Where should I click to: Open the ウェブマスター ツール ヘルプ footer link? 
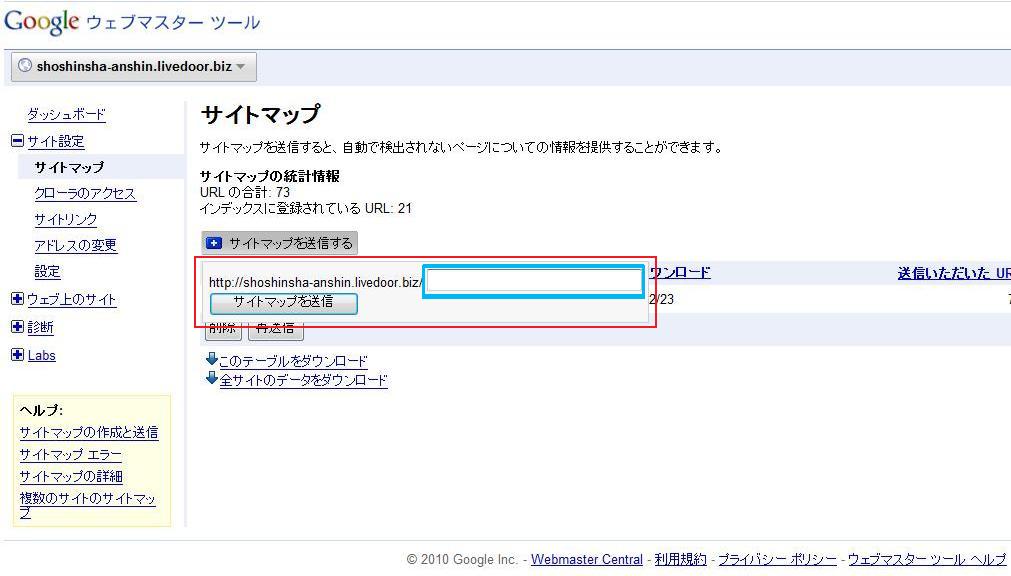click(927, 559)
